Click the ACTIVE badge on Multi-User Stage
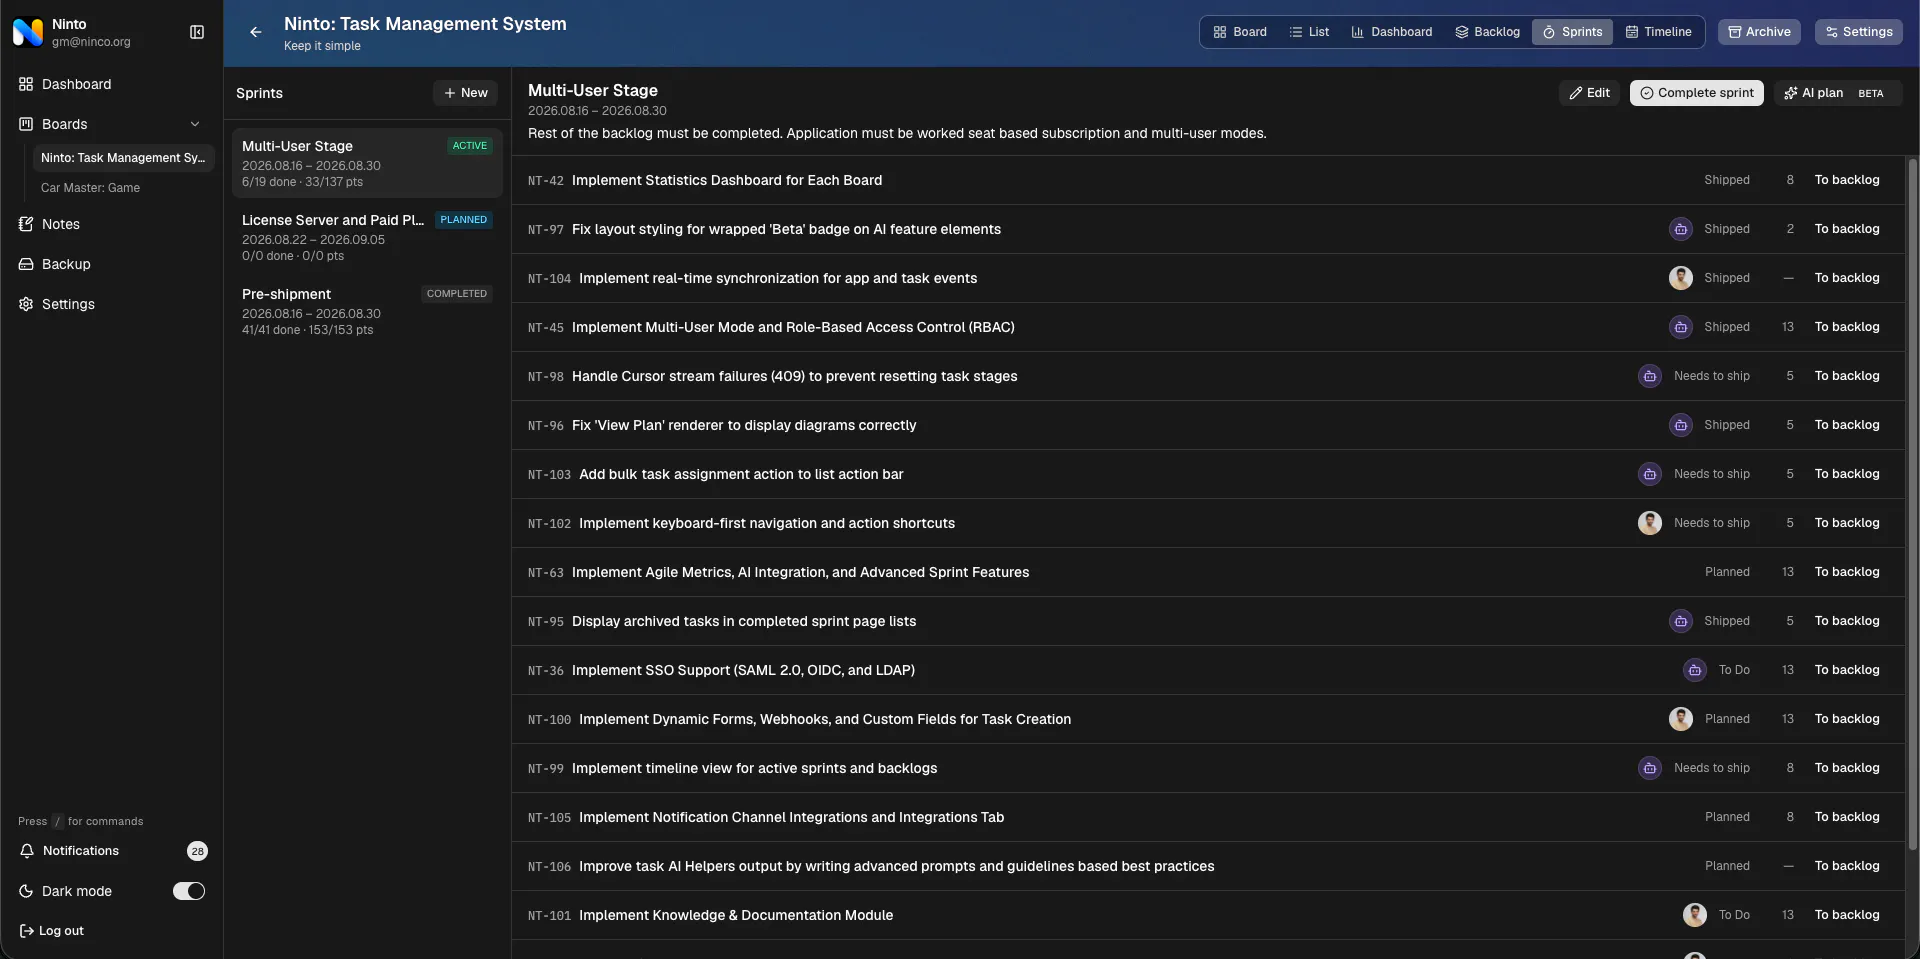Image resolution: width=1920 pixels, height=959 pixels. click(470, 146)
